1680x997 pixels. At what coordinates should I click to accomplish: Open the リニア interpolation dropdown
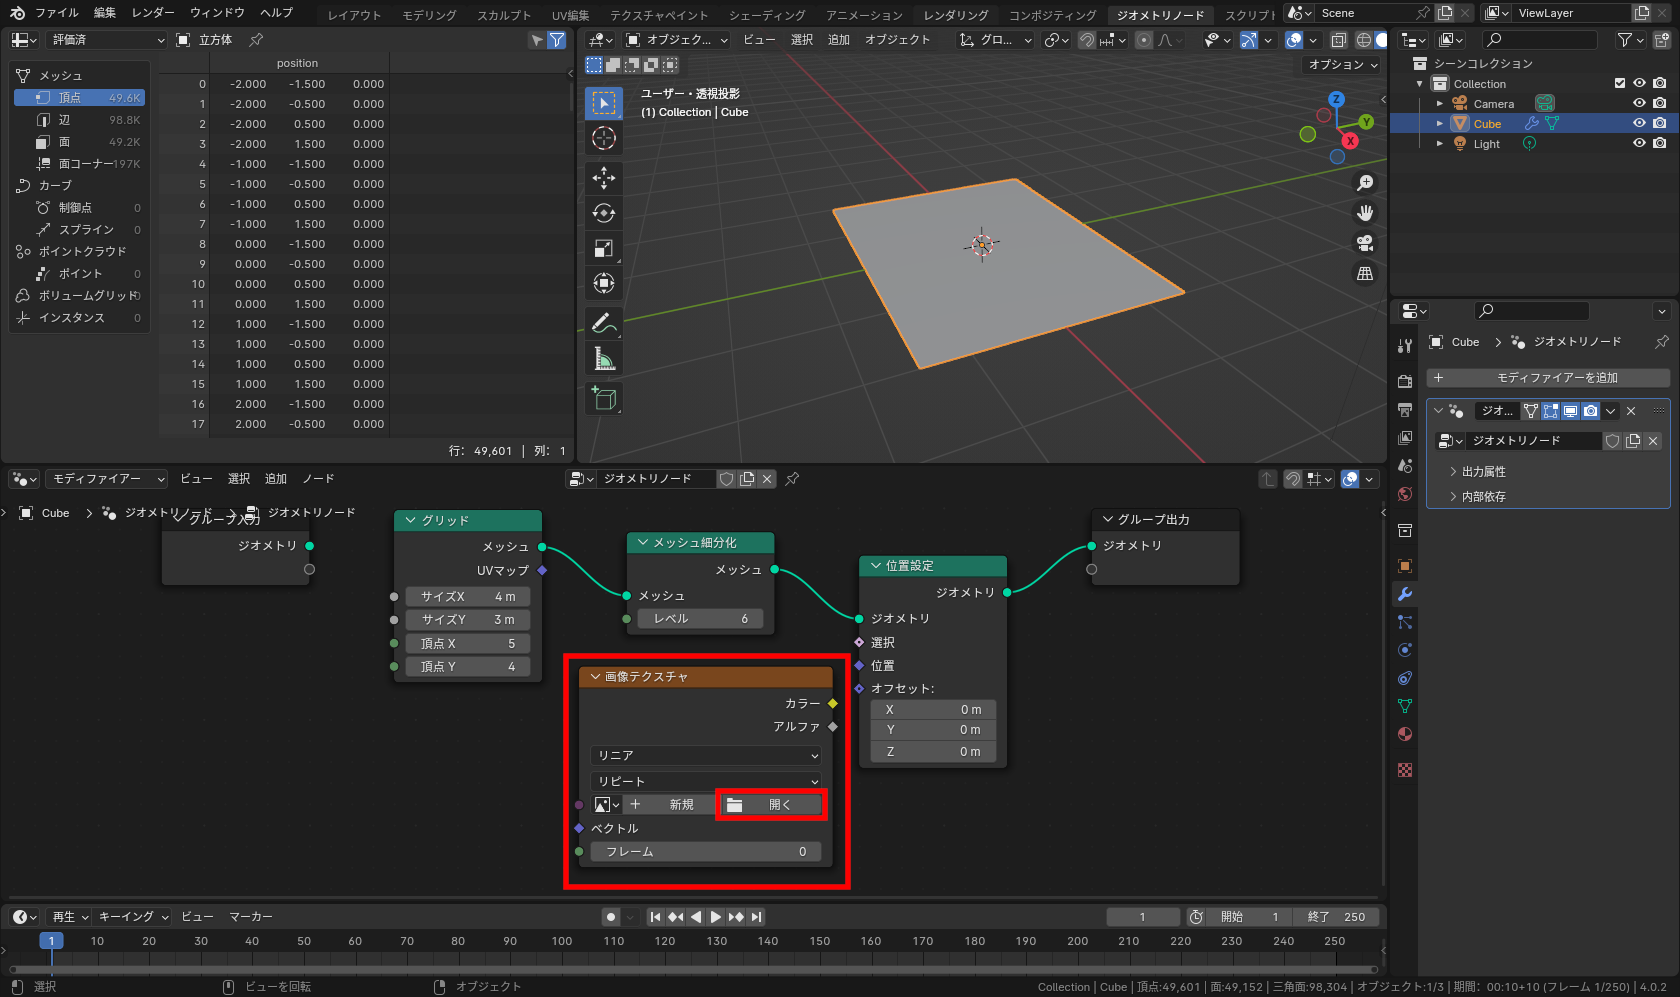click(706, 755)
